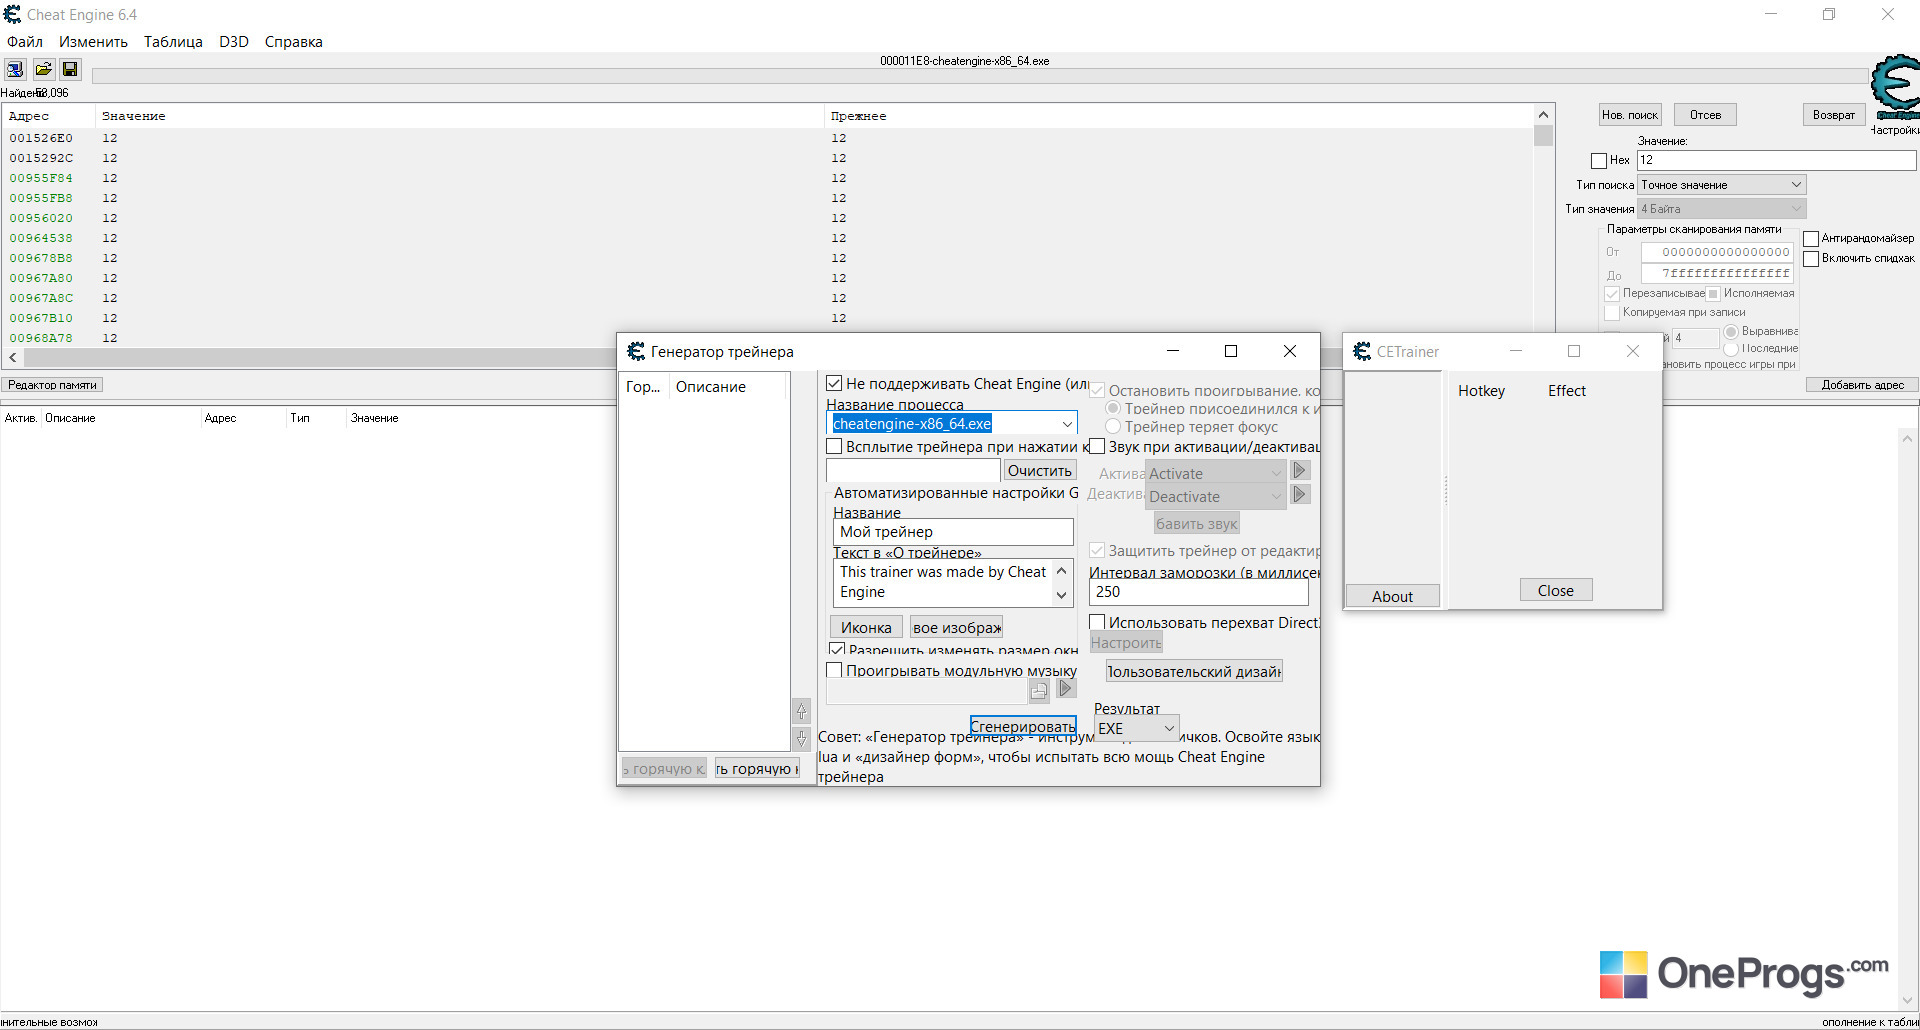Click the Очистить button
Image resolution: width=1920 pixels, height=1030 pixels.
1040,470
